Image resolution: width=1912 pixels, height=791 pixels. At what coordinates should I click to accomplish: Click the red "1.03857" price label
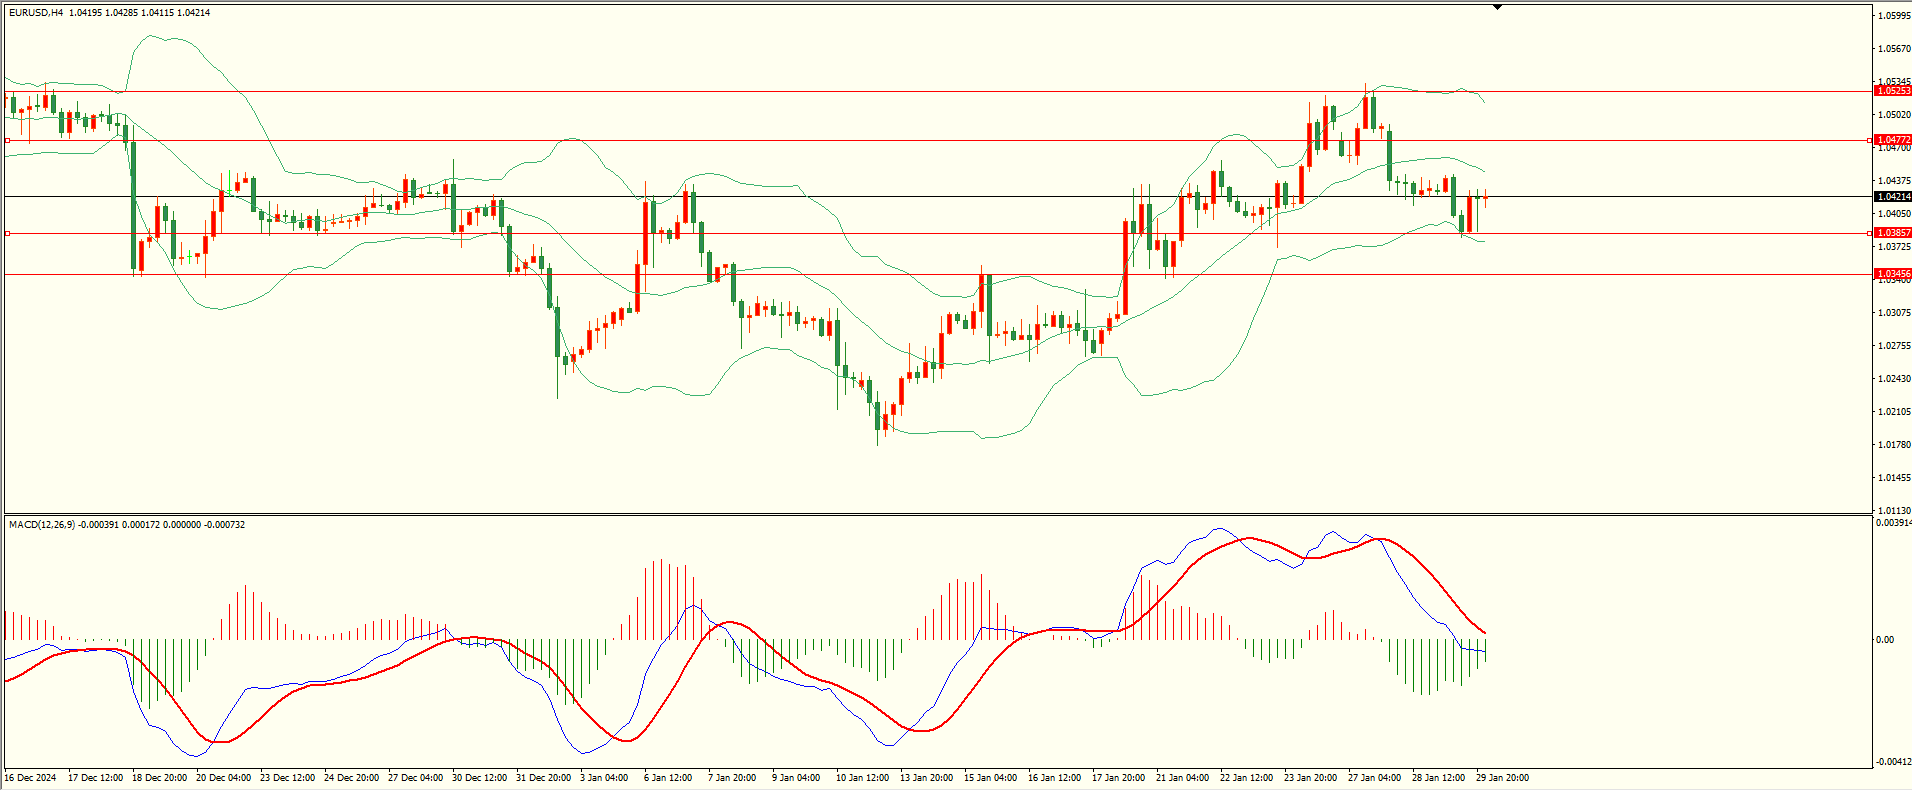1893,233
